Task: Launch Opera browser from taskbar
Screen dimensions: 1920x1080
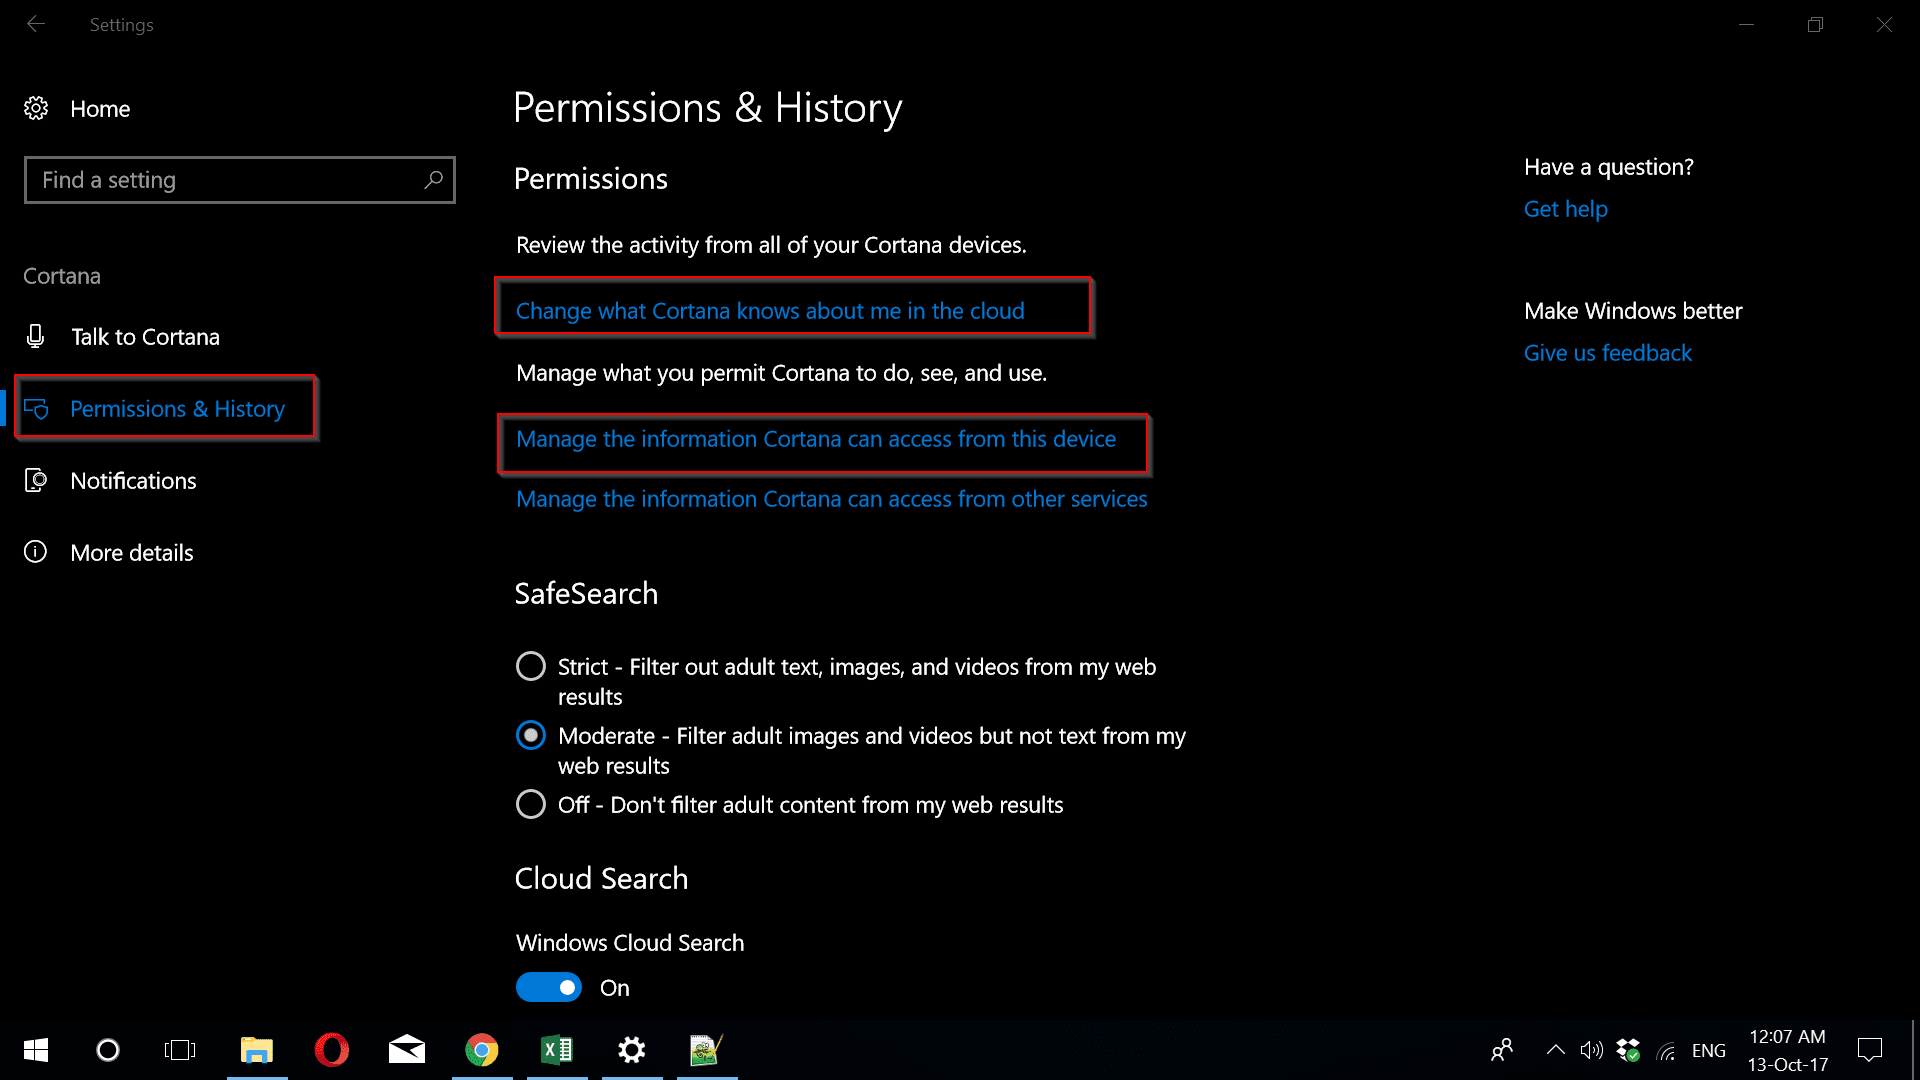Action: click(x=332, y=1050)
